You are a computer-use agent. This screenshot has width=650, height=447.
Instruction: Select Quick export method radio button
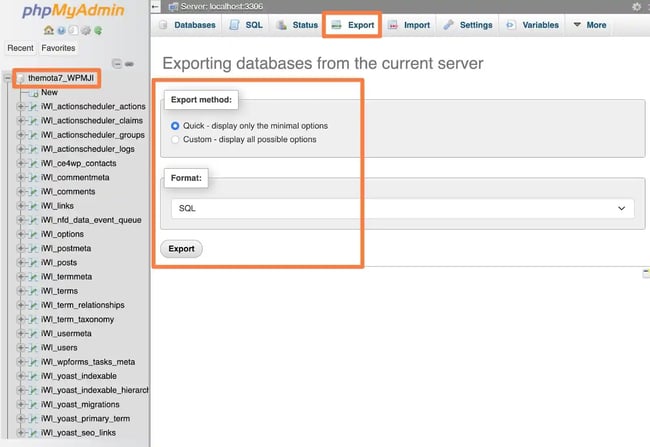(x=175, y=126)
